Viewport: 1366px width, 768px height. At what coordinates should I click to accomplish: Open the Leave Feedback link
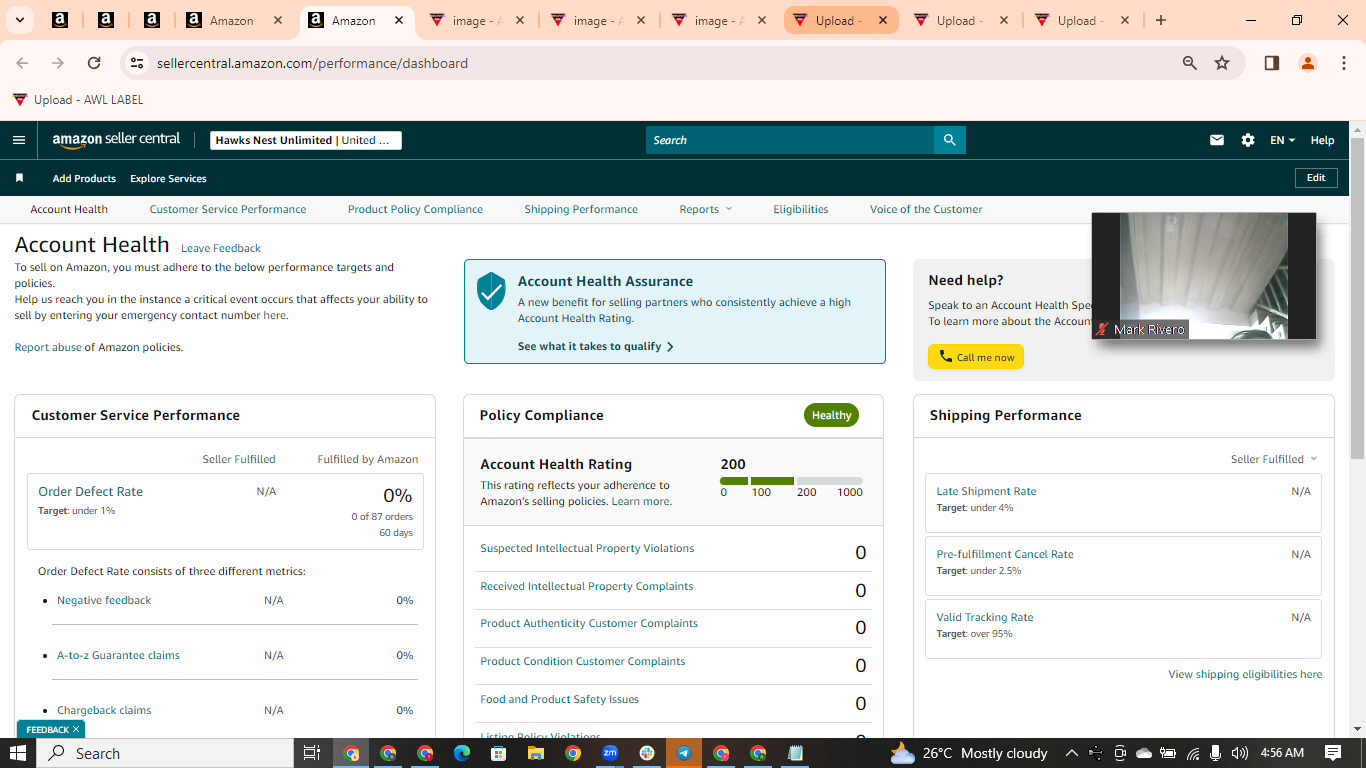point(221,248)
